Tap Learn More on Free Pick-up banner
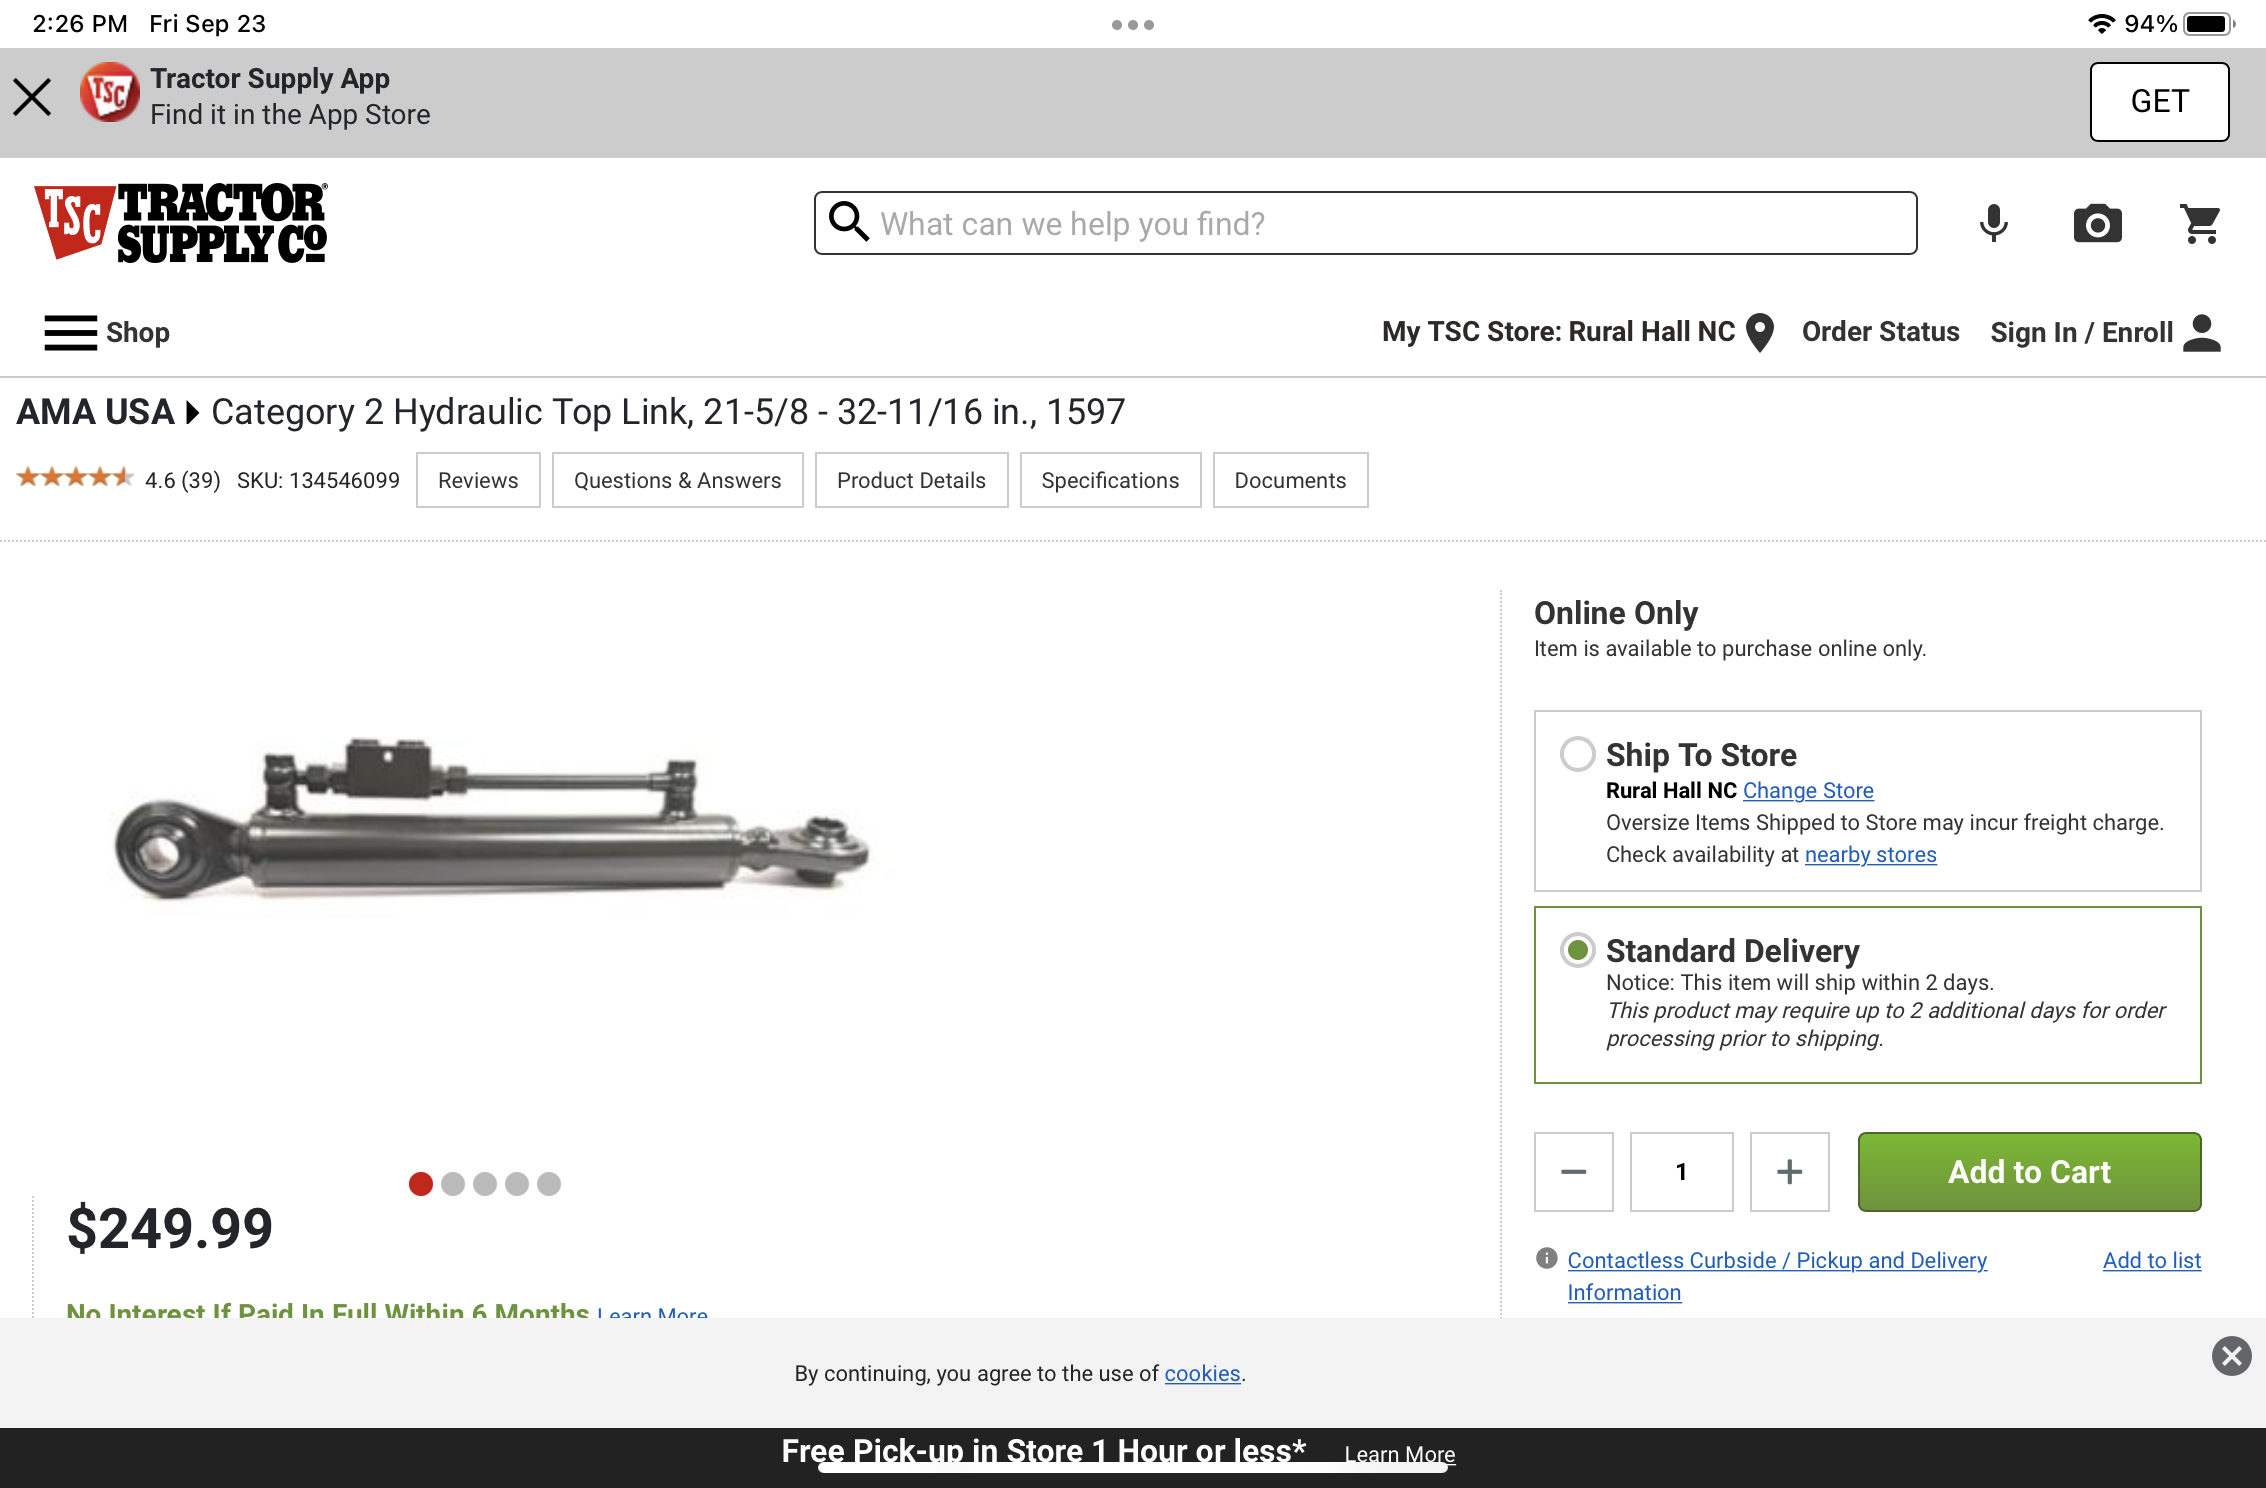This screenshot has height=1488, width=2266. point(1399,1454)
